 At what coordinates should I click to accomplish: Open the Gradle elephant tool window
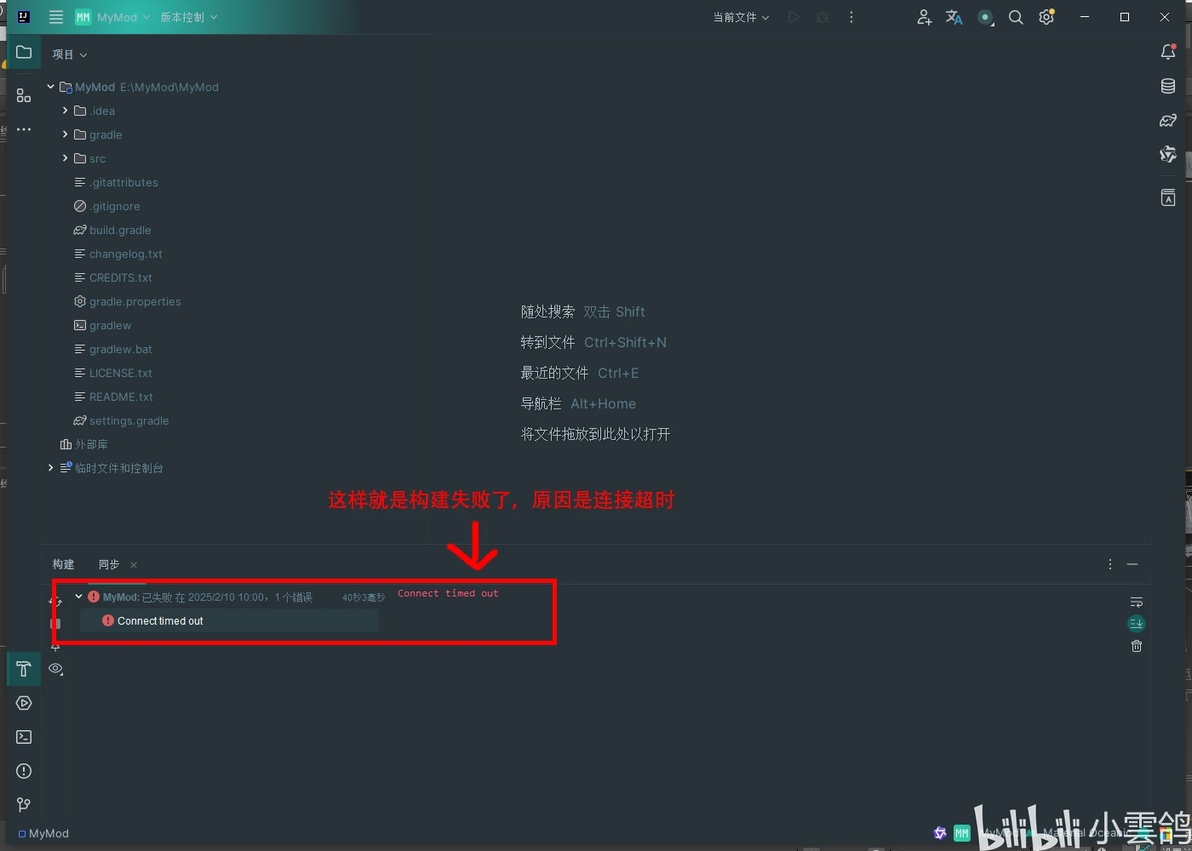pos(1168,120)
